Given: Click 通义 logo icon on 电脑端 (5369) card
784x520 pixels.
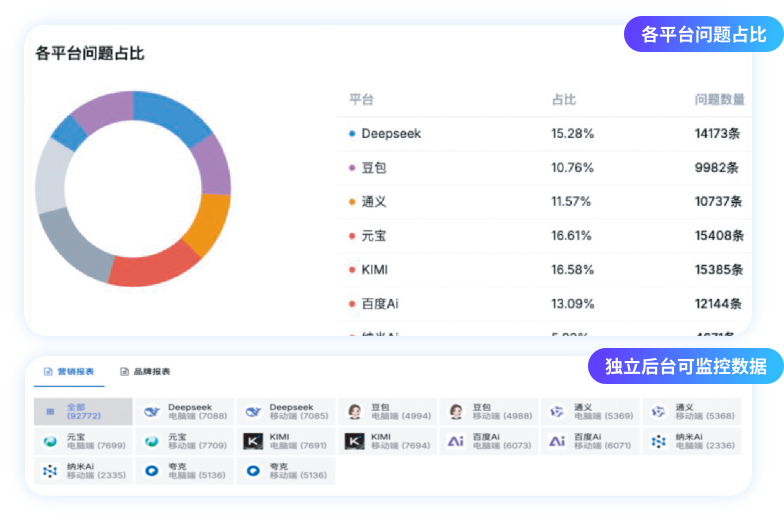Looking at the screenshot, I should pyautogui.click(x=557, y=412).
